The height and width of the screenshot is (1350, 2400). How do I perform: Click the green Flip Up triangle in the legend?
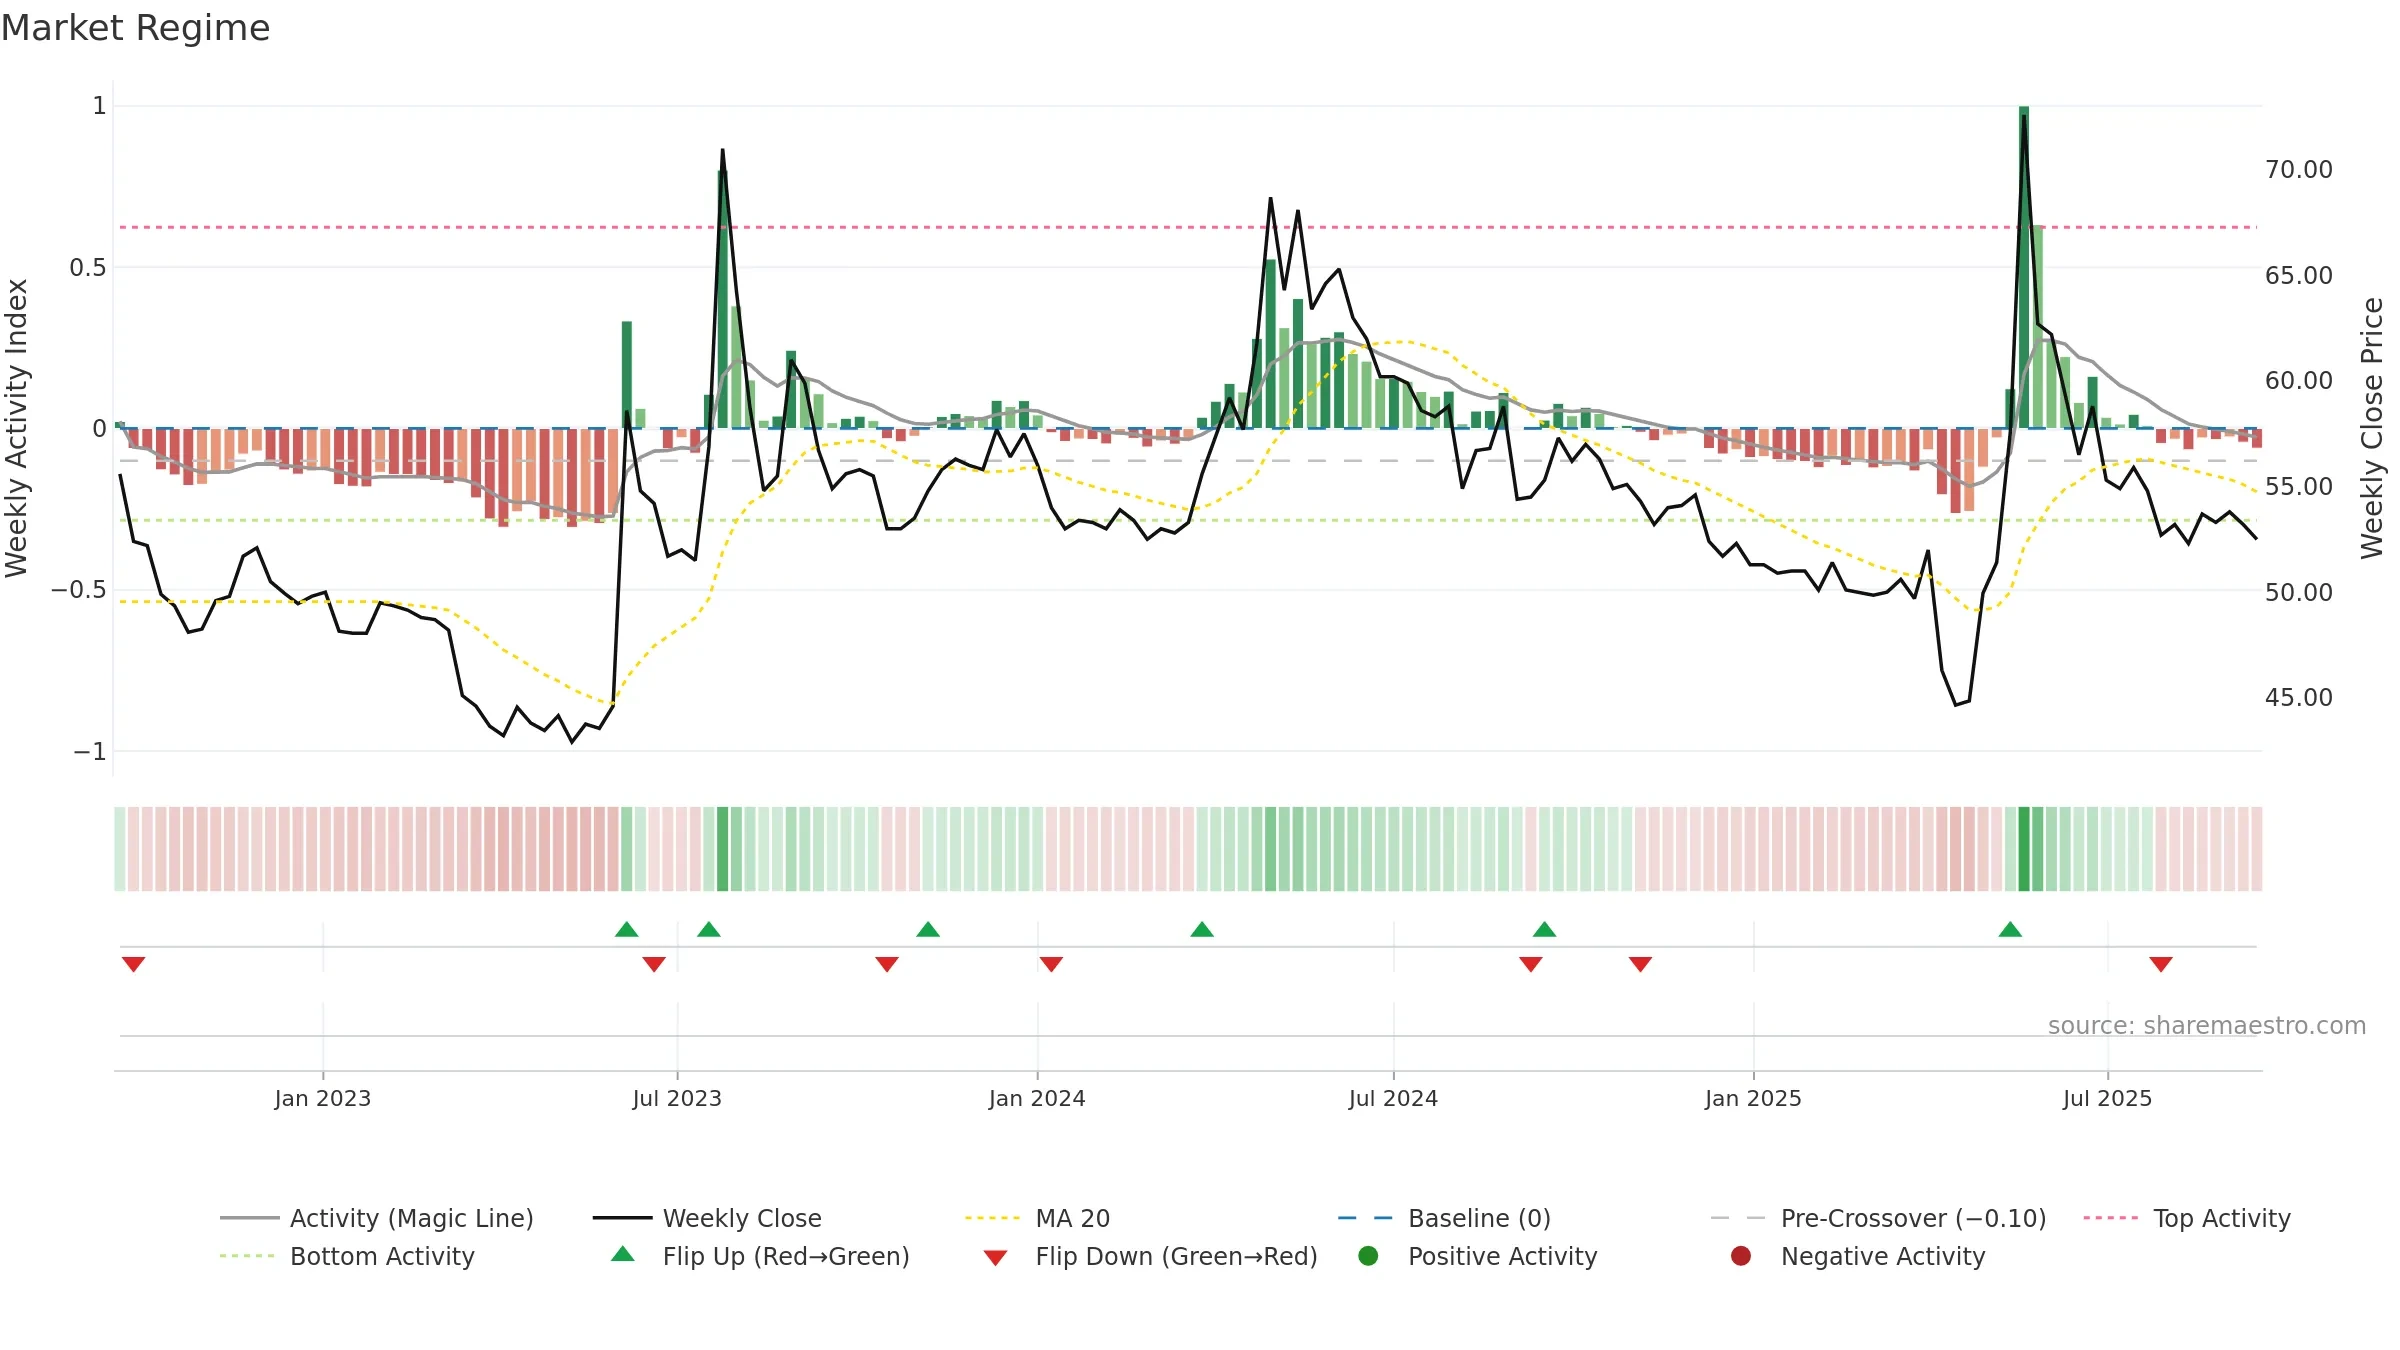(623, 1254)
